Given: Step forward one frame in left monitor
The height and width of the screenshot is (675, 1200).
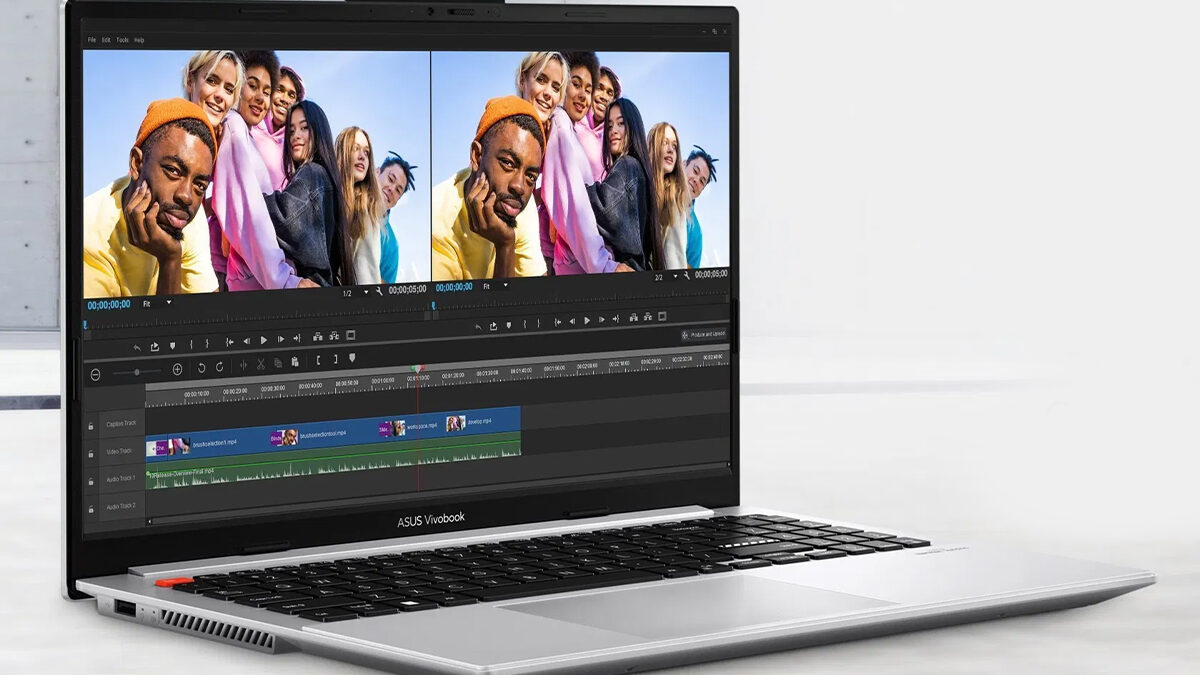Looking at the screenshot, I should point(280,339).
